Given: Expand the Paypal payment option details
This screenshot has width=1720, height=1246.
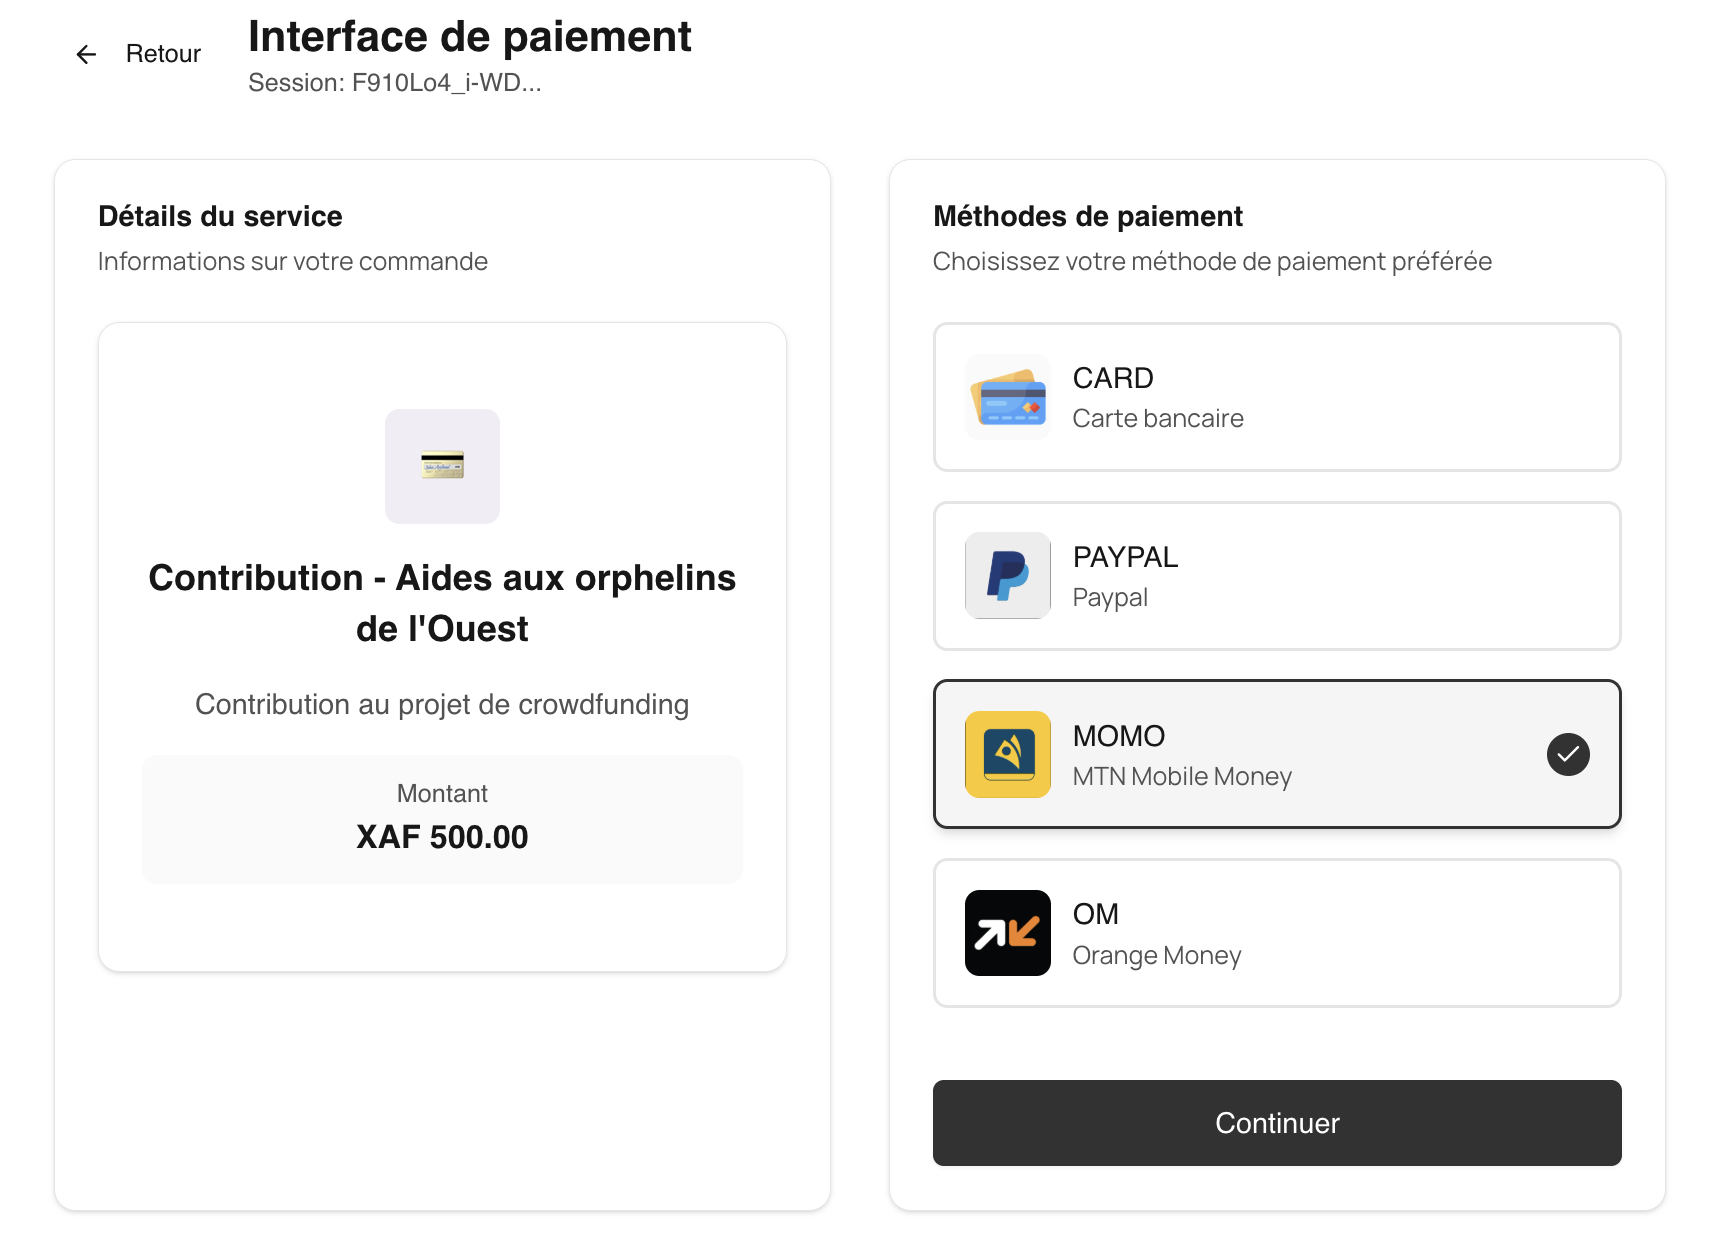Looking at the screenshot, I should pyautogui.click(x=1276, y=576).
